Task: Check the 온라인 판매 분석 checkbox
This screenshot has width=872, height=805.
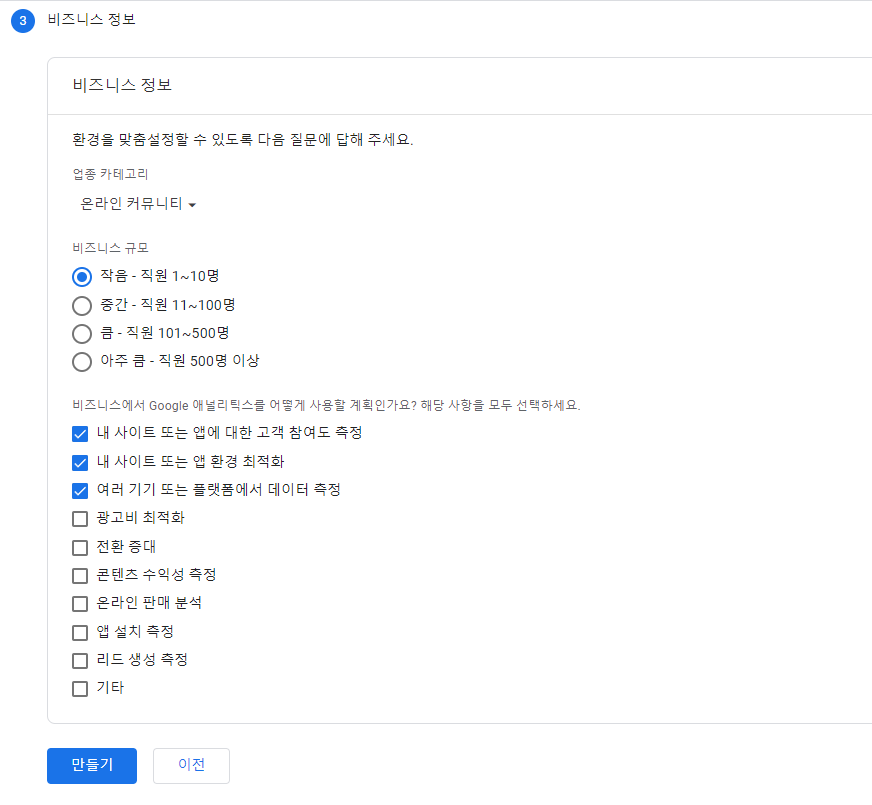Action: point(79,603)
